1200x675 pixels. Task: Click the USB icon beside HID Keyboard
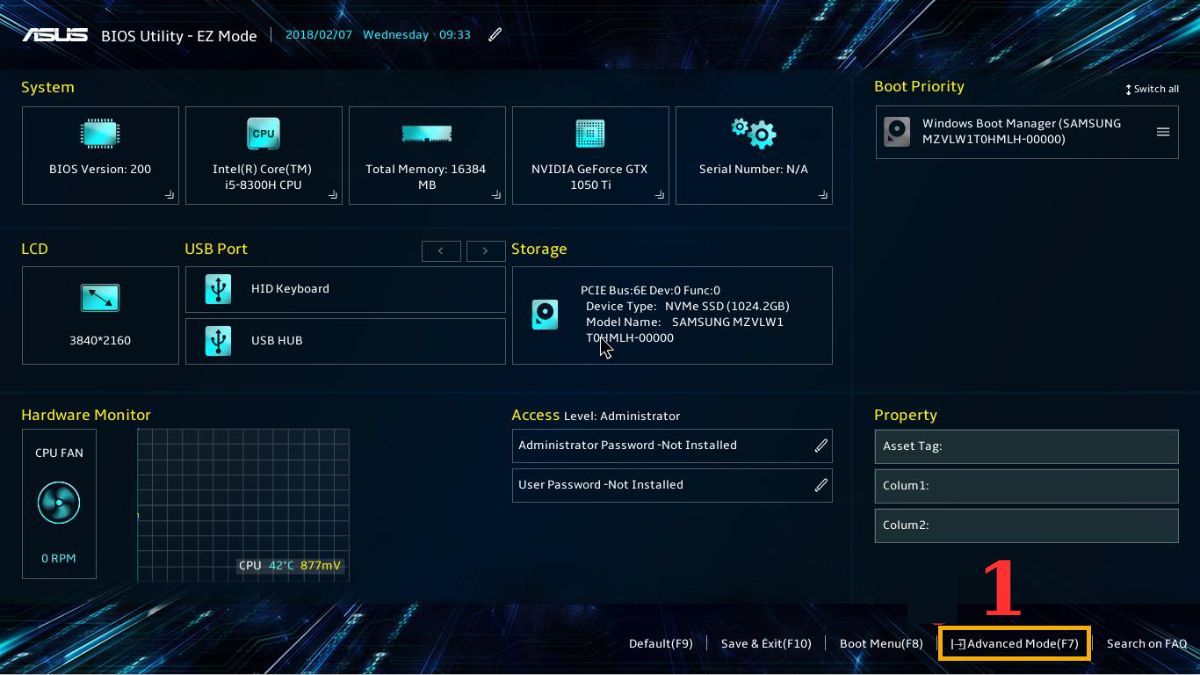point(218,289)
